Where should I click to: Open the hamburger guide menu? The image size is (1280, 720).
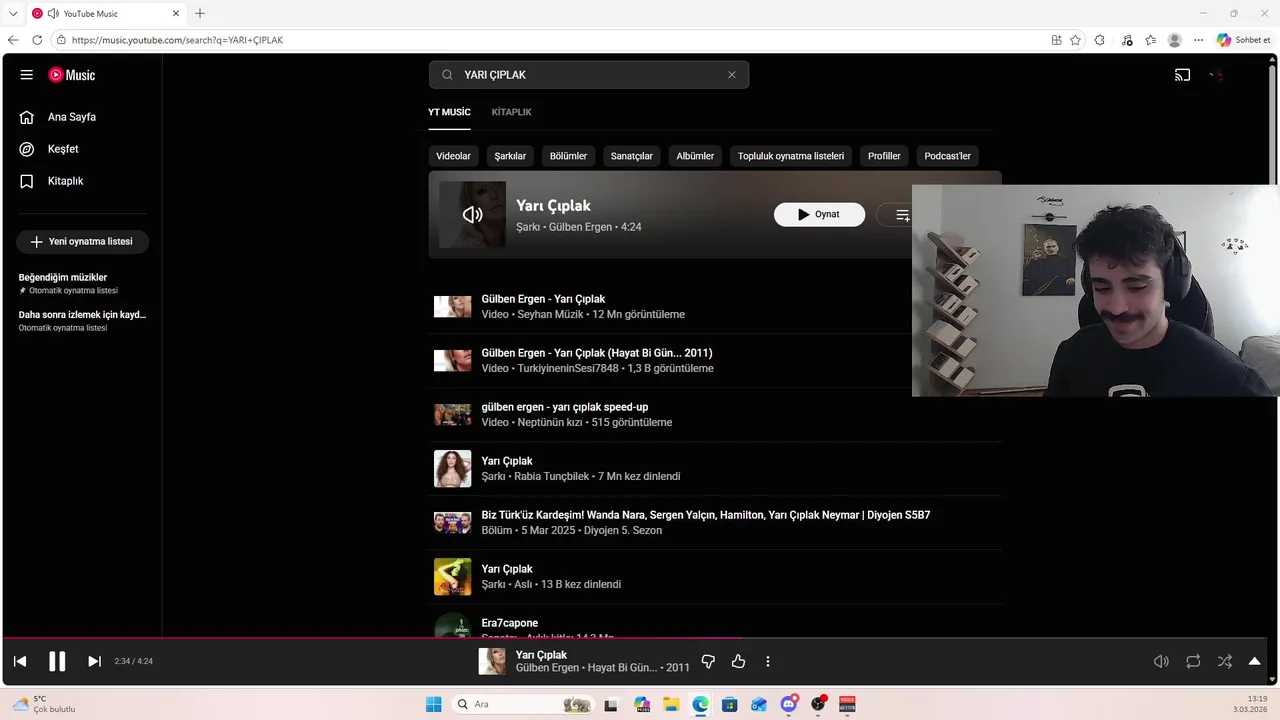tap(27, 75)
